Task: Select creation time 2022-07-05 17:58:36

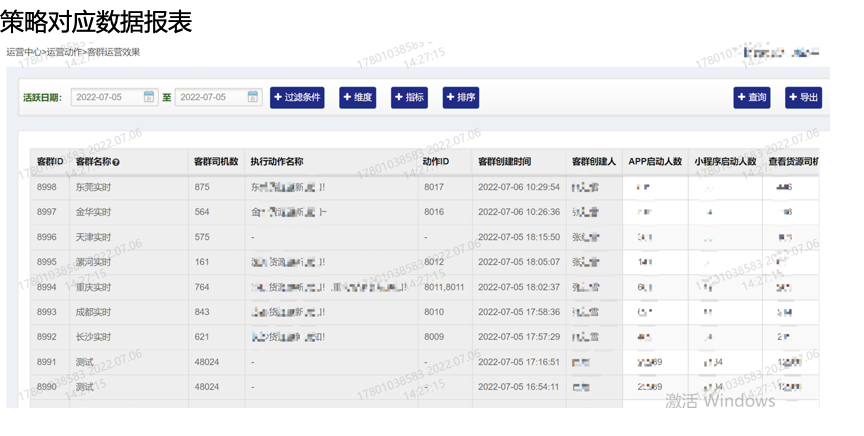Action: click(x=519, y=312)
